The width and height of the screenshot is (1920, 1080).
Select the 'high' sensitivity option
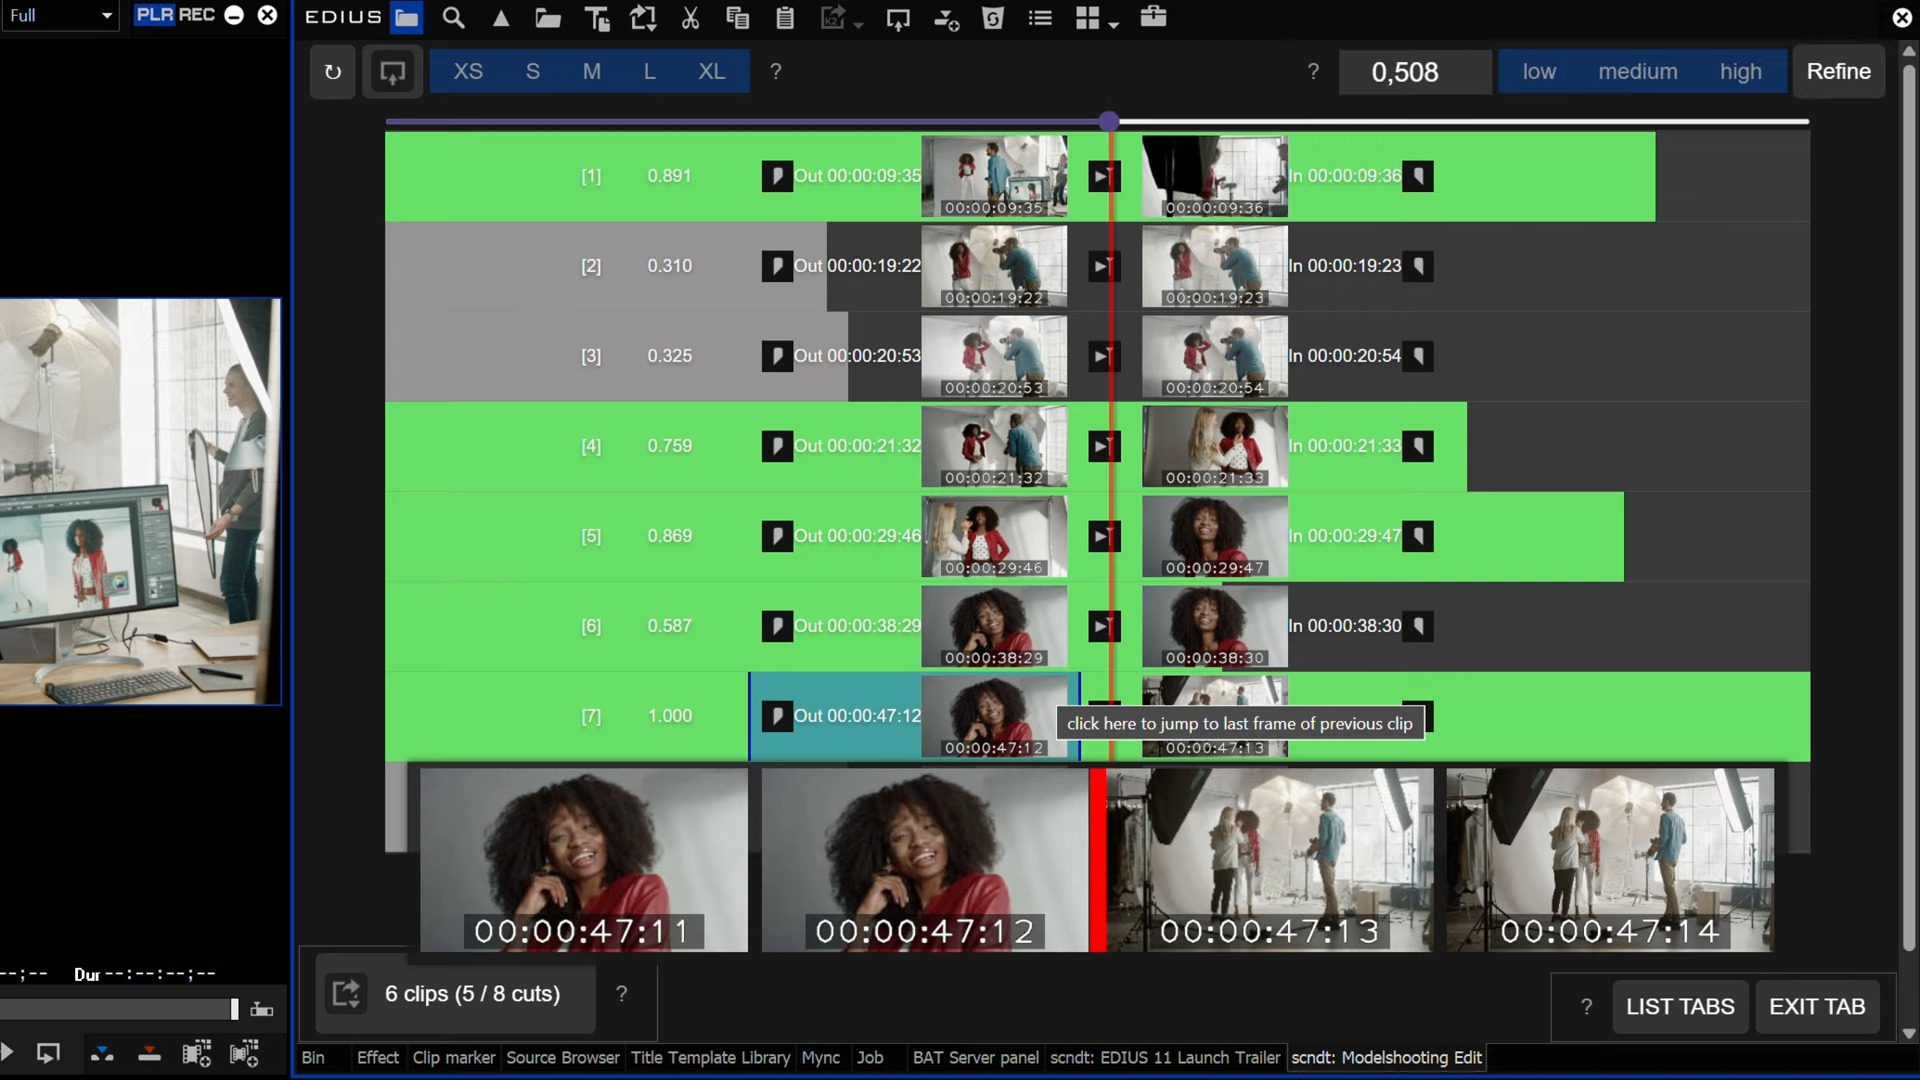click(x=1740, y=71)
